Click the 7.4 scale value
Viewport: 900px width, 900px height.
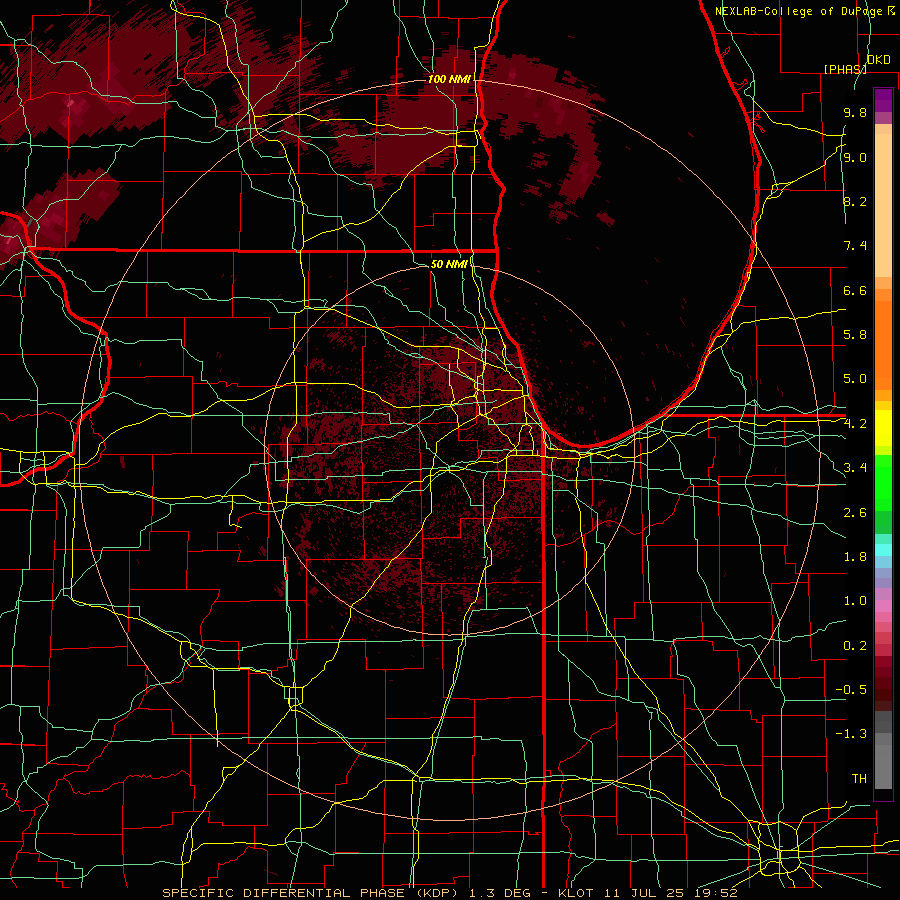855,246
